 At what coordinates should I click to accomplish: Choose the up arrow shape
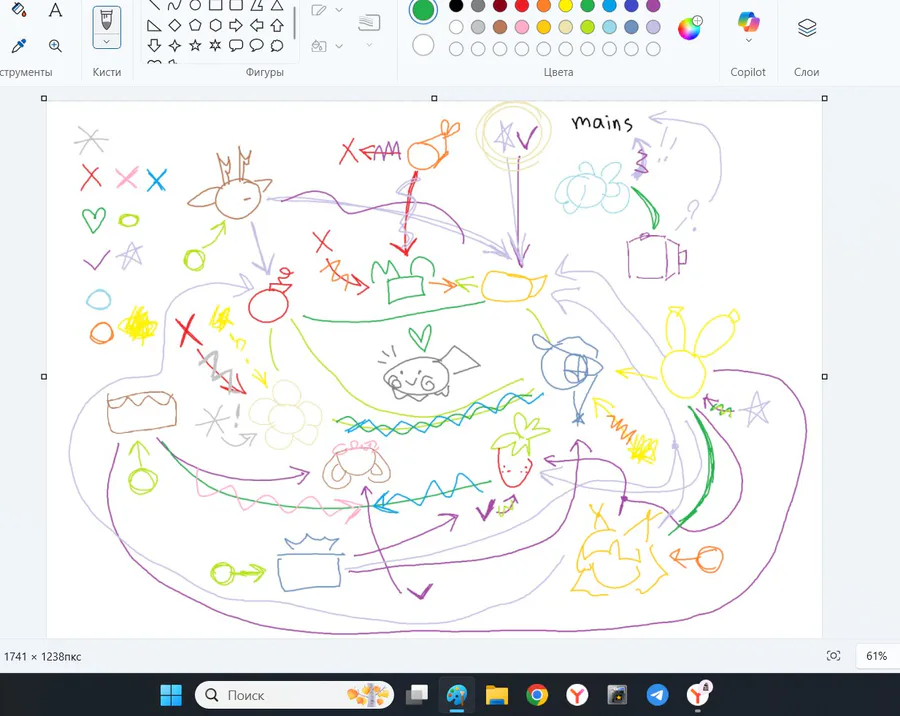pos(277,25)
